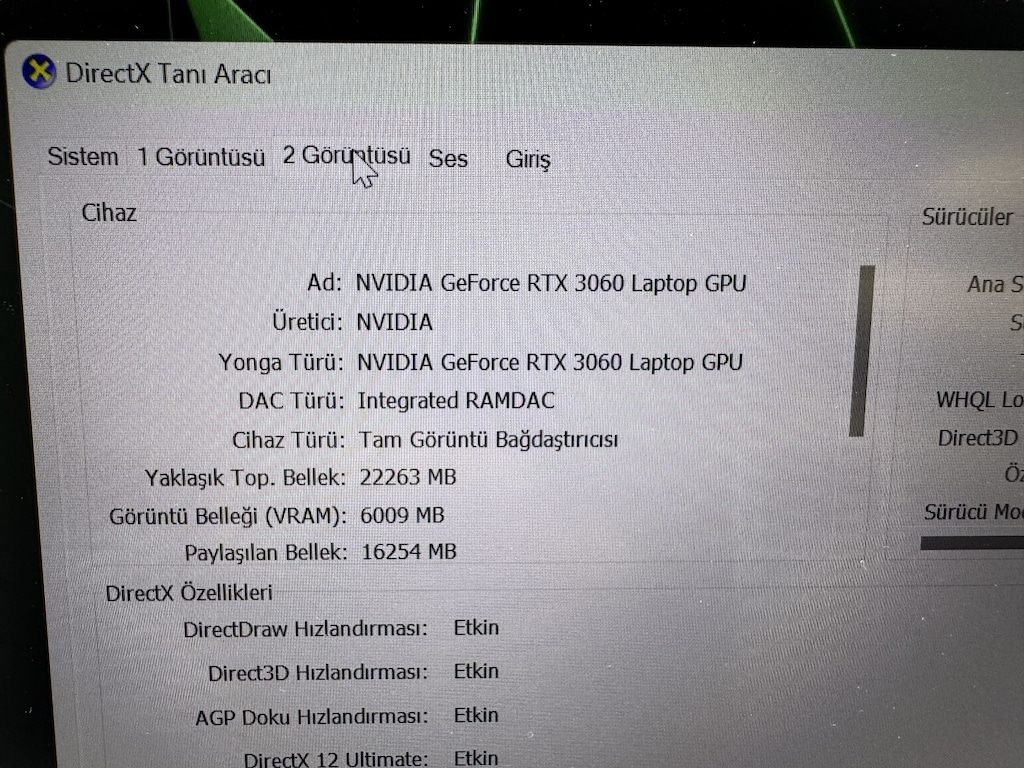
Task: Click the Sürücüler group heading
Action: coord(967,217)
